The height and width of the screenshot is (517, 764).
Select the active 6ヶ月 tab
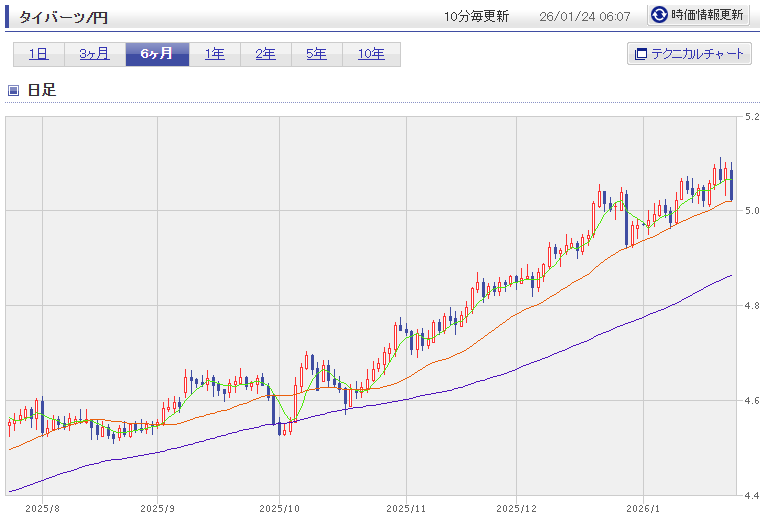(x=157, y=54)
